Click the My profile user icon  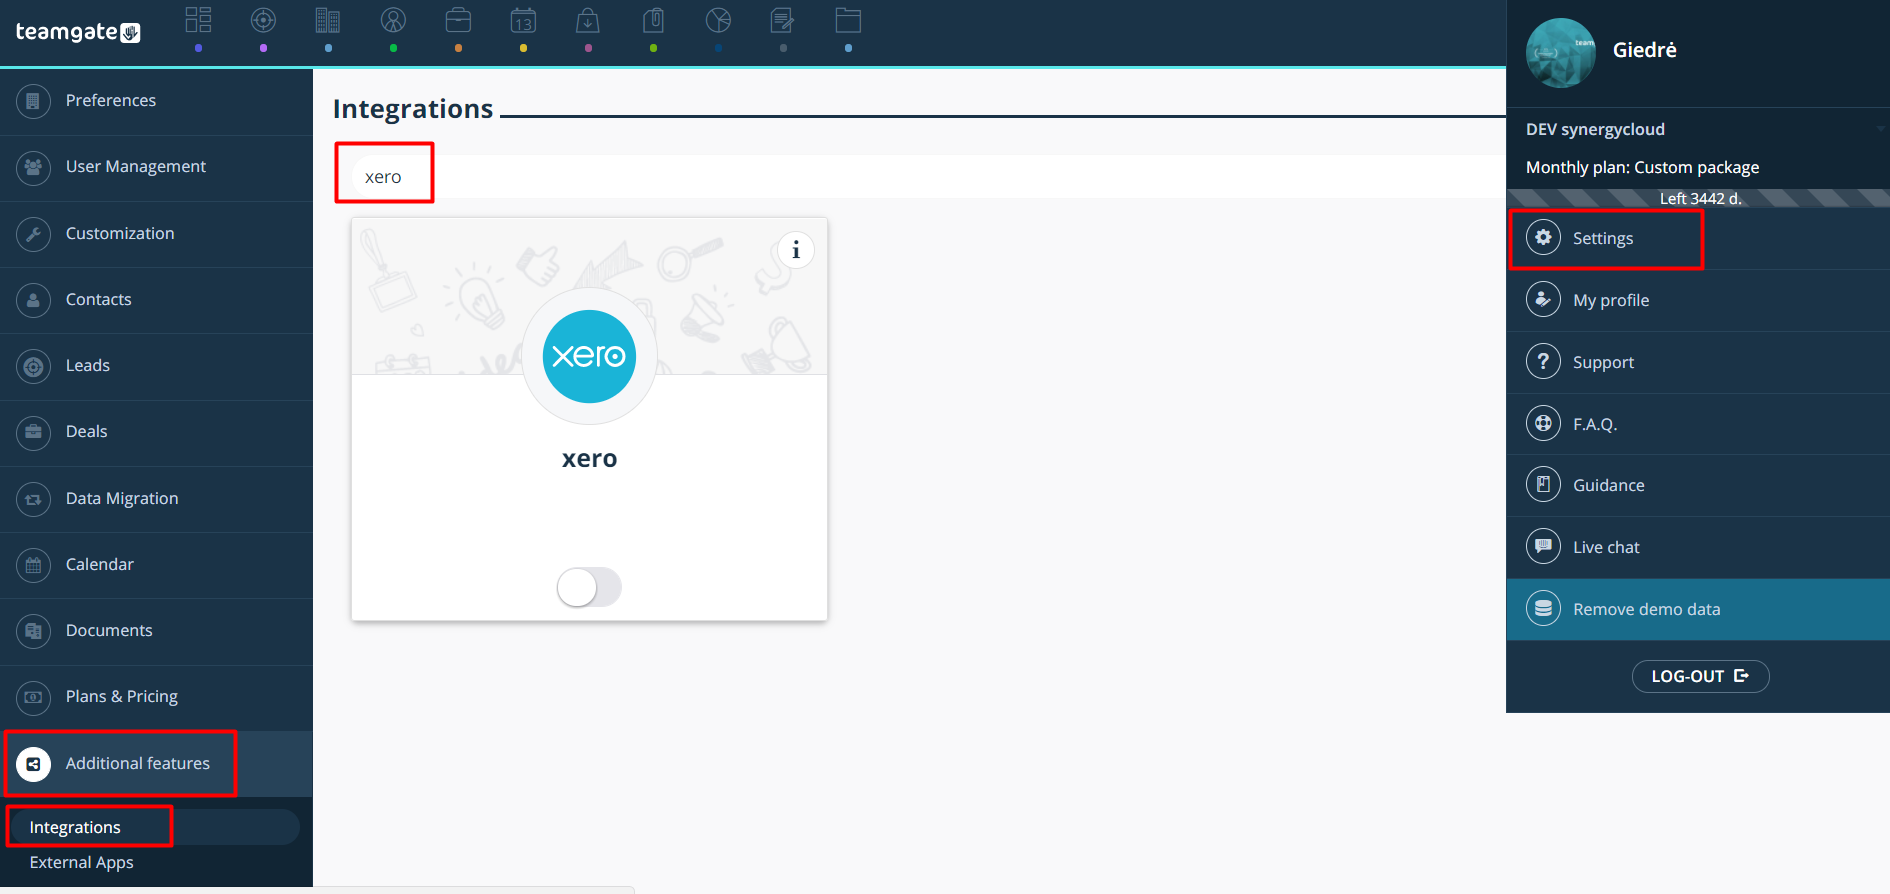coord(1543,300)
